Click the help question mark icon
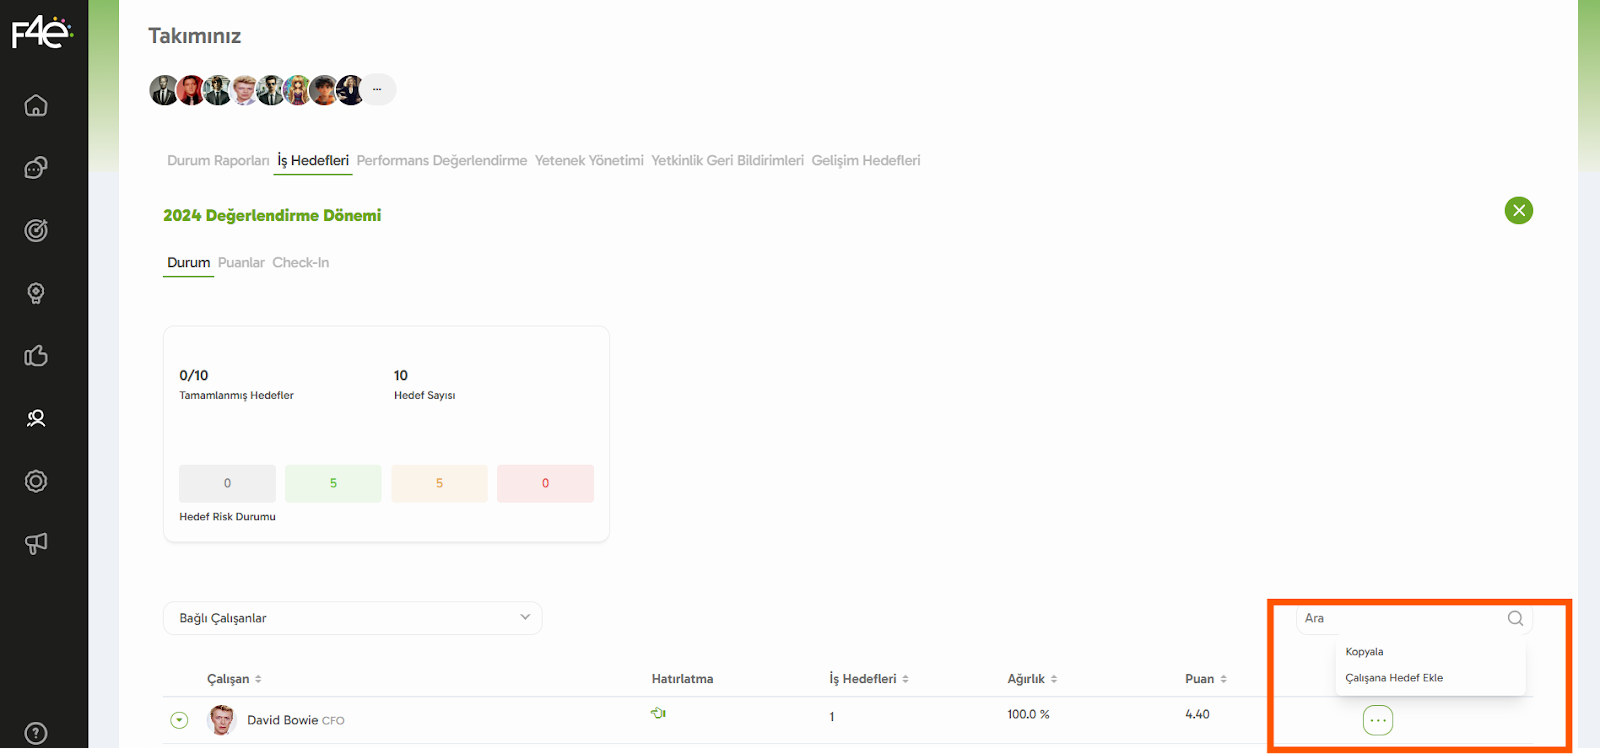 (x=36, y=733)
